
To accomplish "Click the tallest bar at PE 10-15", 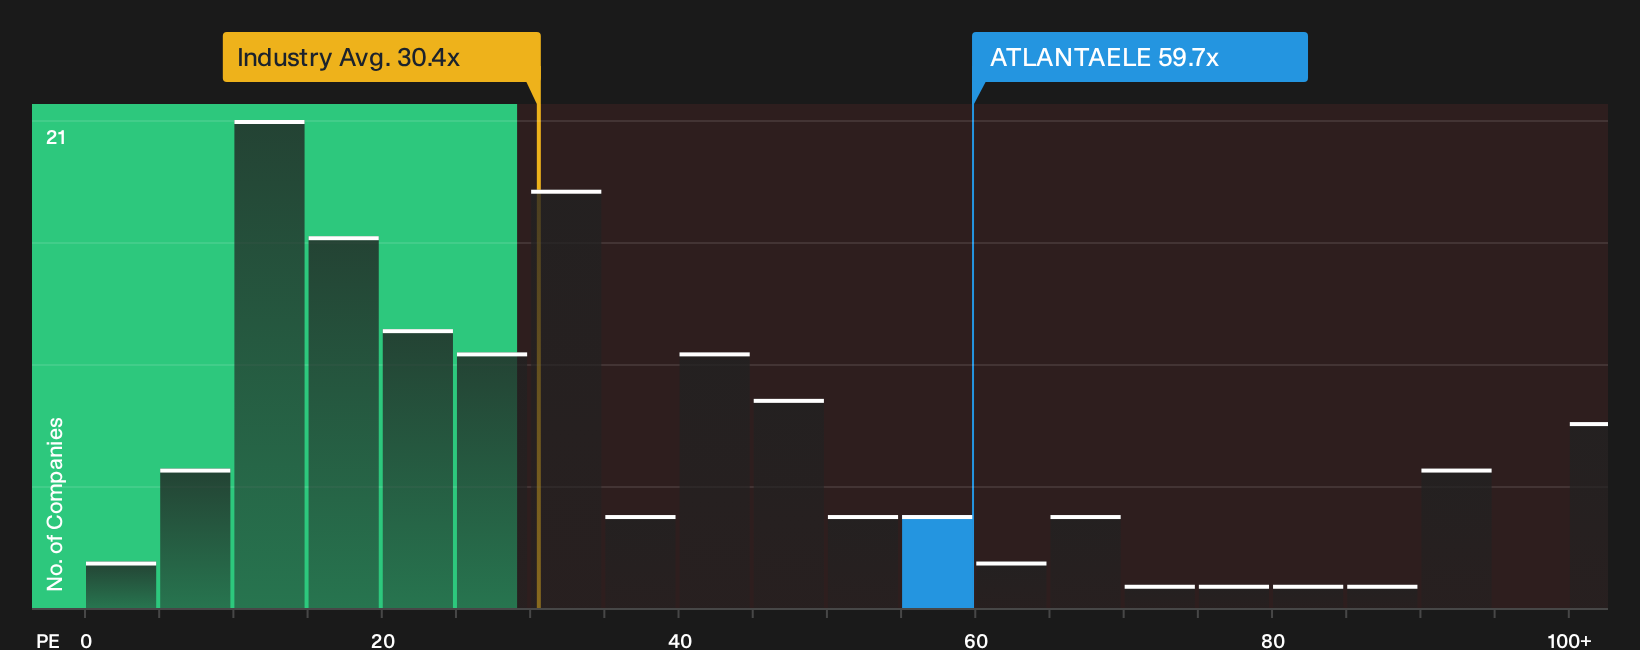I will pos(270,364).
